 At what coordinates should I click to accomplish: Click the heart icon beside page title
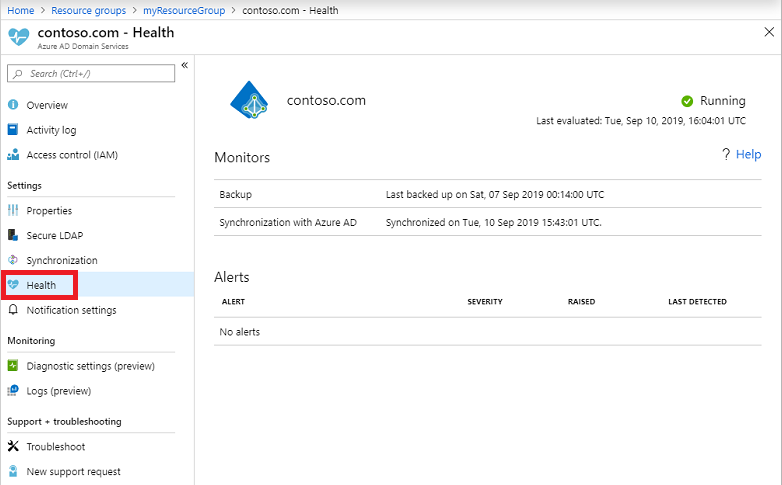[19, 37]
